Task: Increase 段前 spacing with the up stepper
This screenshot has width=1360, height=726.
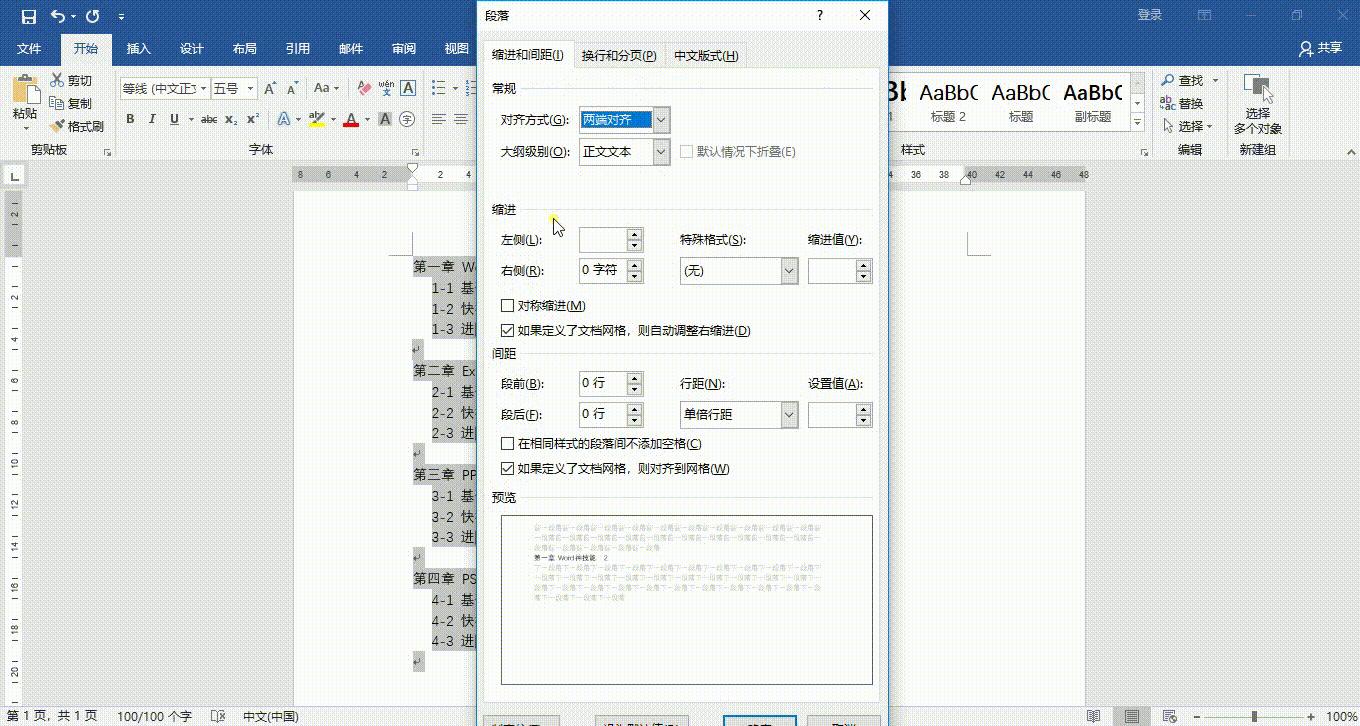Action: click(636, 378)
